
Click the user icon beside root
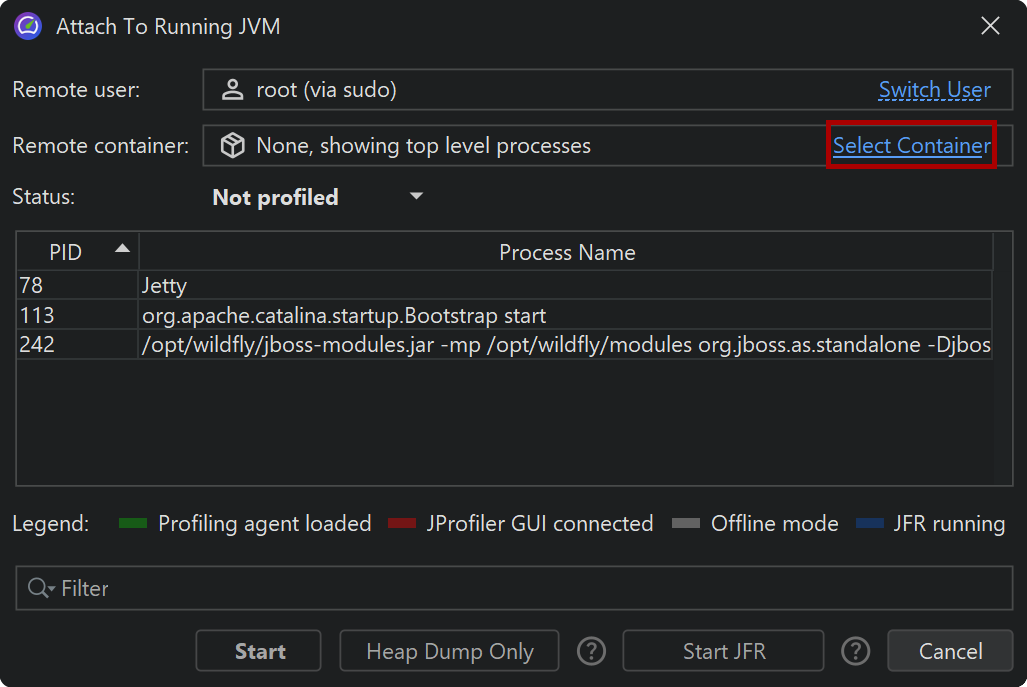pos(233,90)
